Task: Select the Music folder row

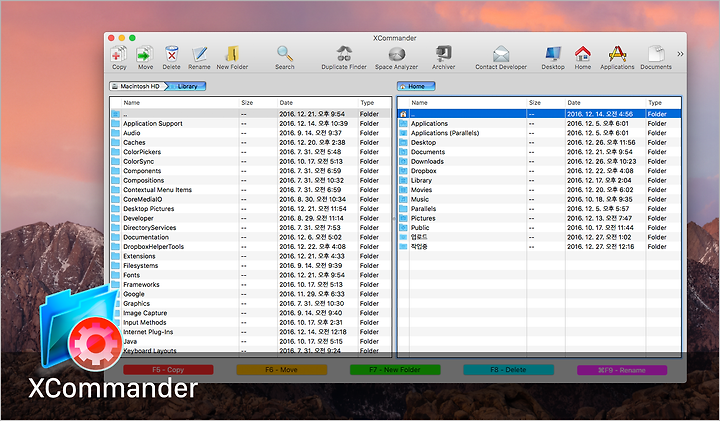Action: [540, 199]
